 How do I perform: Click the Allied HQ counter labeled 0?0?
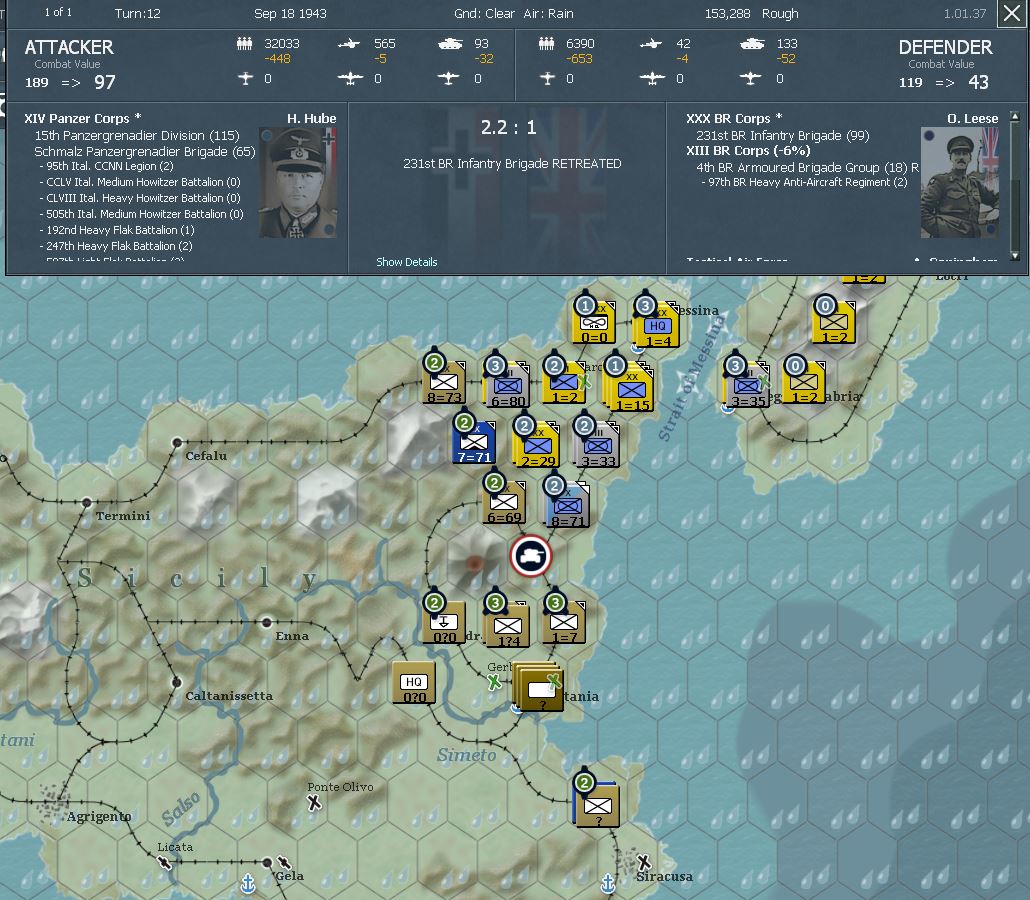(413, 682)
